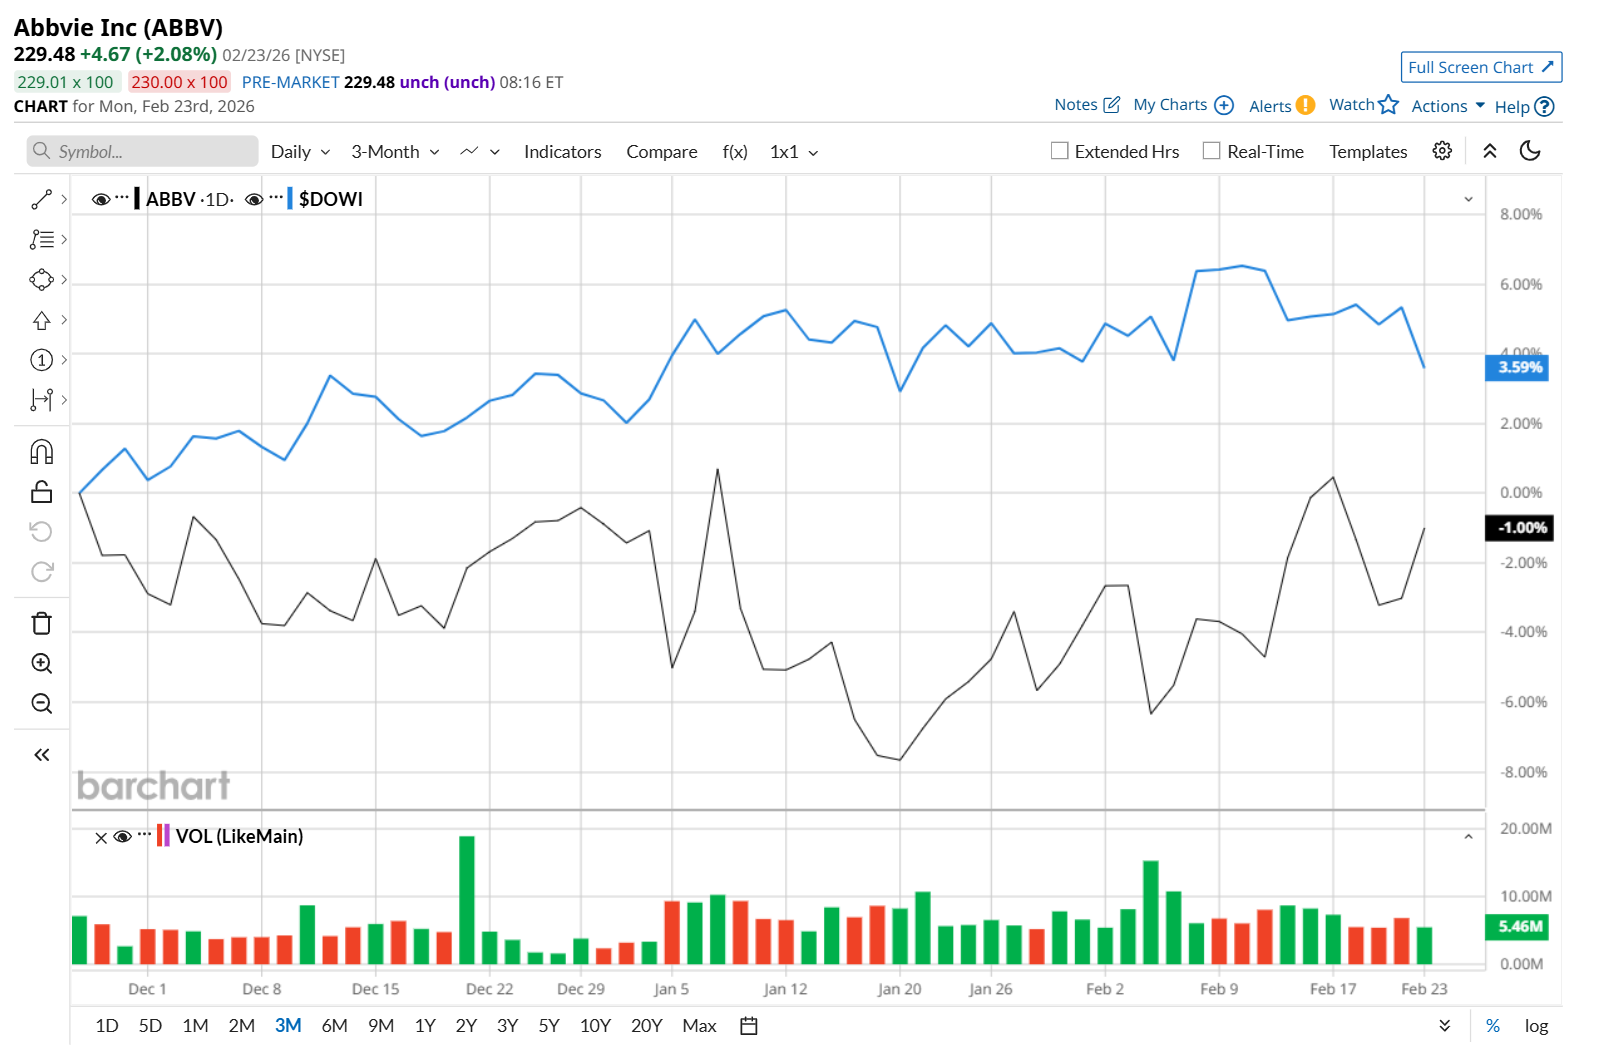This screenshot has width=1623, height=1049.
Task: Select the Max time range
Action: pos(700,1026)
